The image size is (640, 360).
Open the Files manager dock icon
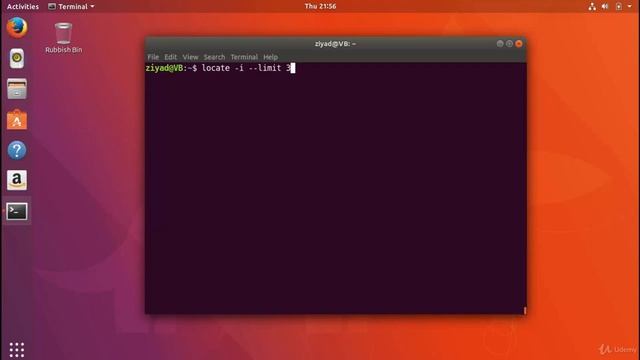pos(17,89)
